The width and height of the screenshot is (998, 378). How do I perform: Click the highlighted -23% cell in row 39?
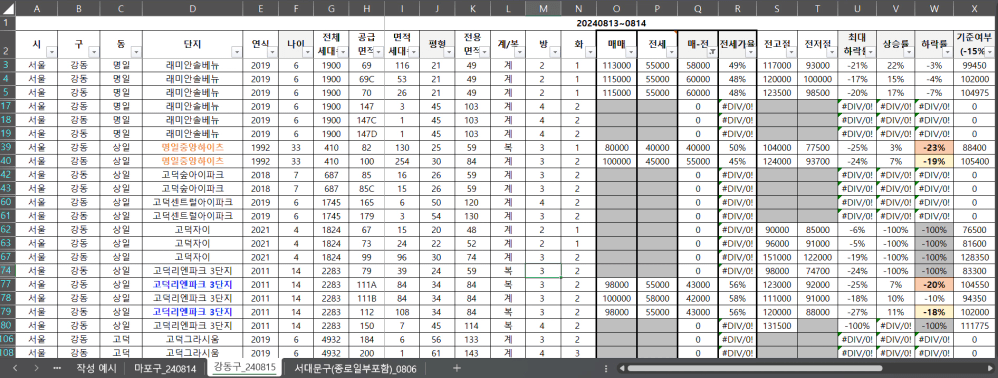(934, 148)
